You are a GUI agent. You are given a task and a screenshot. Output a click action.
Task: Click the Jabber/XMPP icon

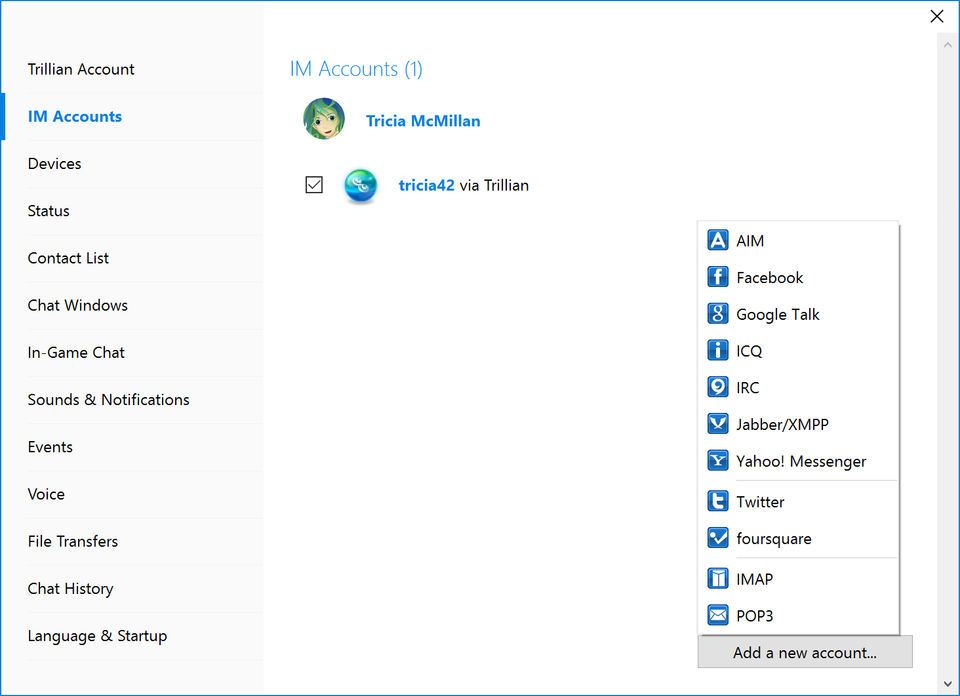click(x=718, y=424)
